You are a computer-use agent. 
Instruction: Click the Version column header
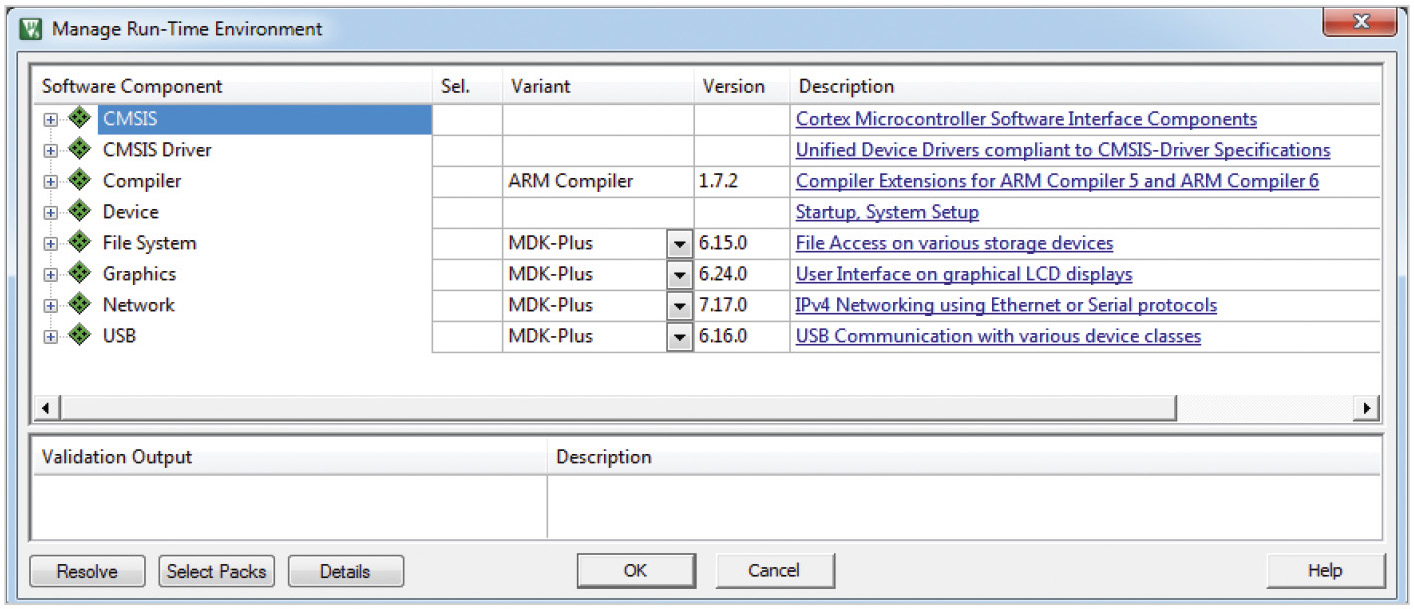(x=733, y=86)
